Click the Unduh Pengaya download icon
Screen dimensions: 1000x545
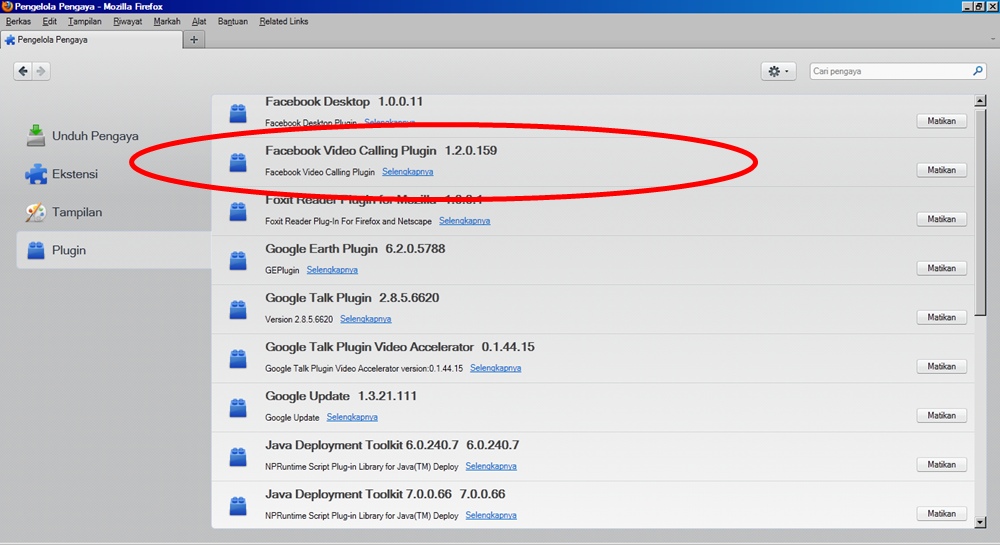(x=36, y=136)
